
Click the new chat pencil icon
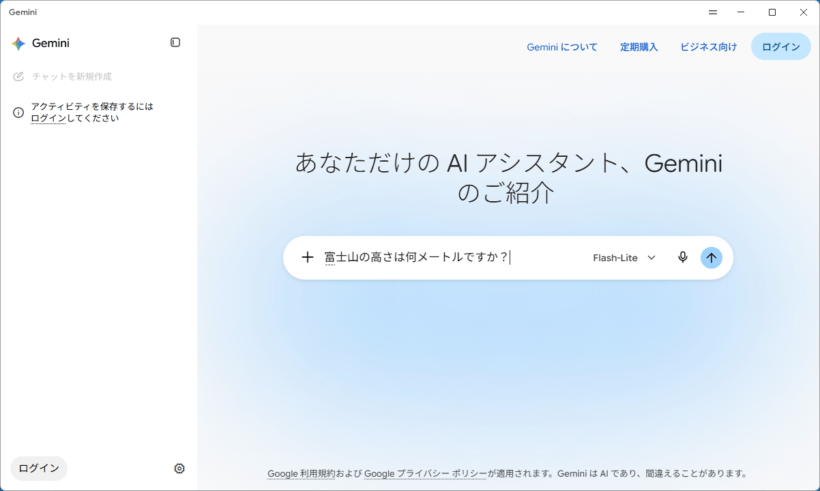[18, 76]
